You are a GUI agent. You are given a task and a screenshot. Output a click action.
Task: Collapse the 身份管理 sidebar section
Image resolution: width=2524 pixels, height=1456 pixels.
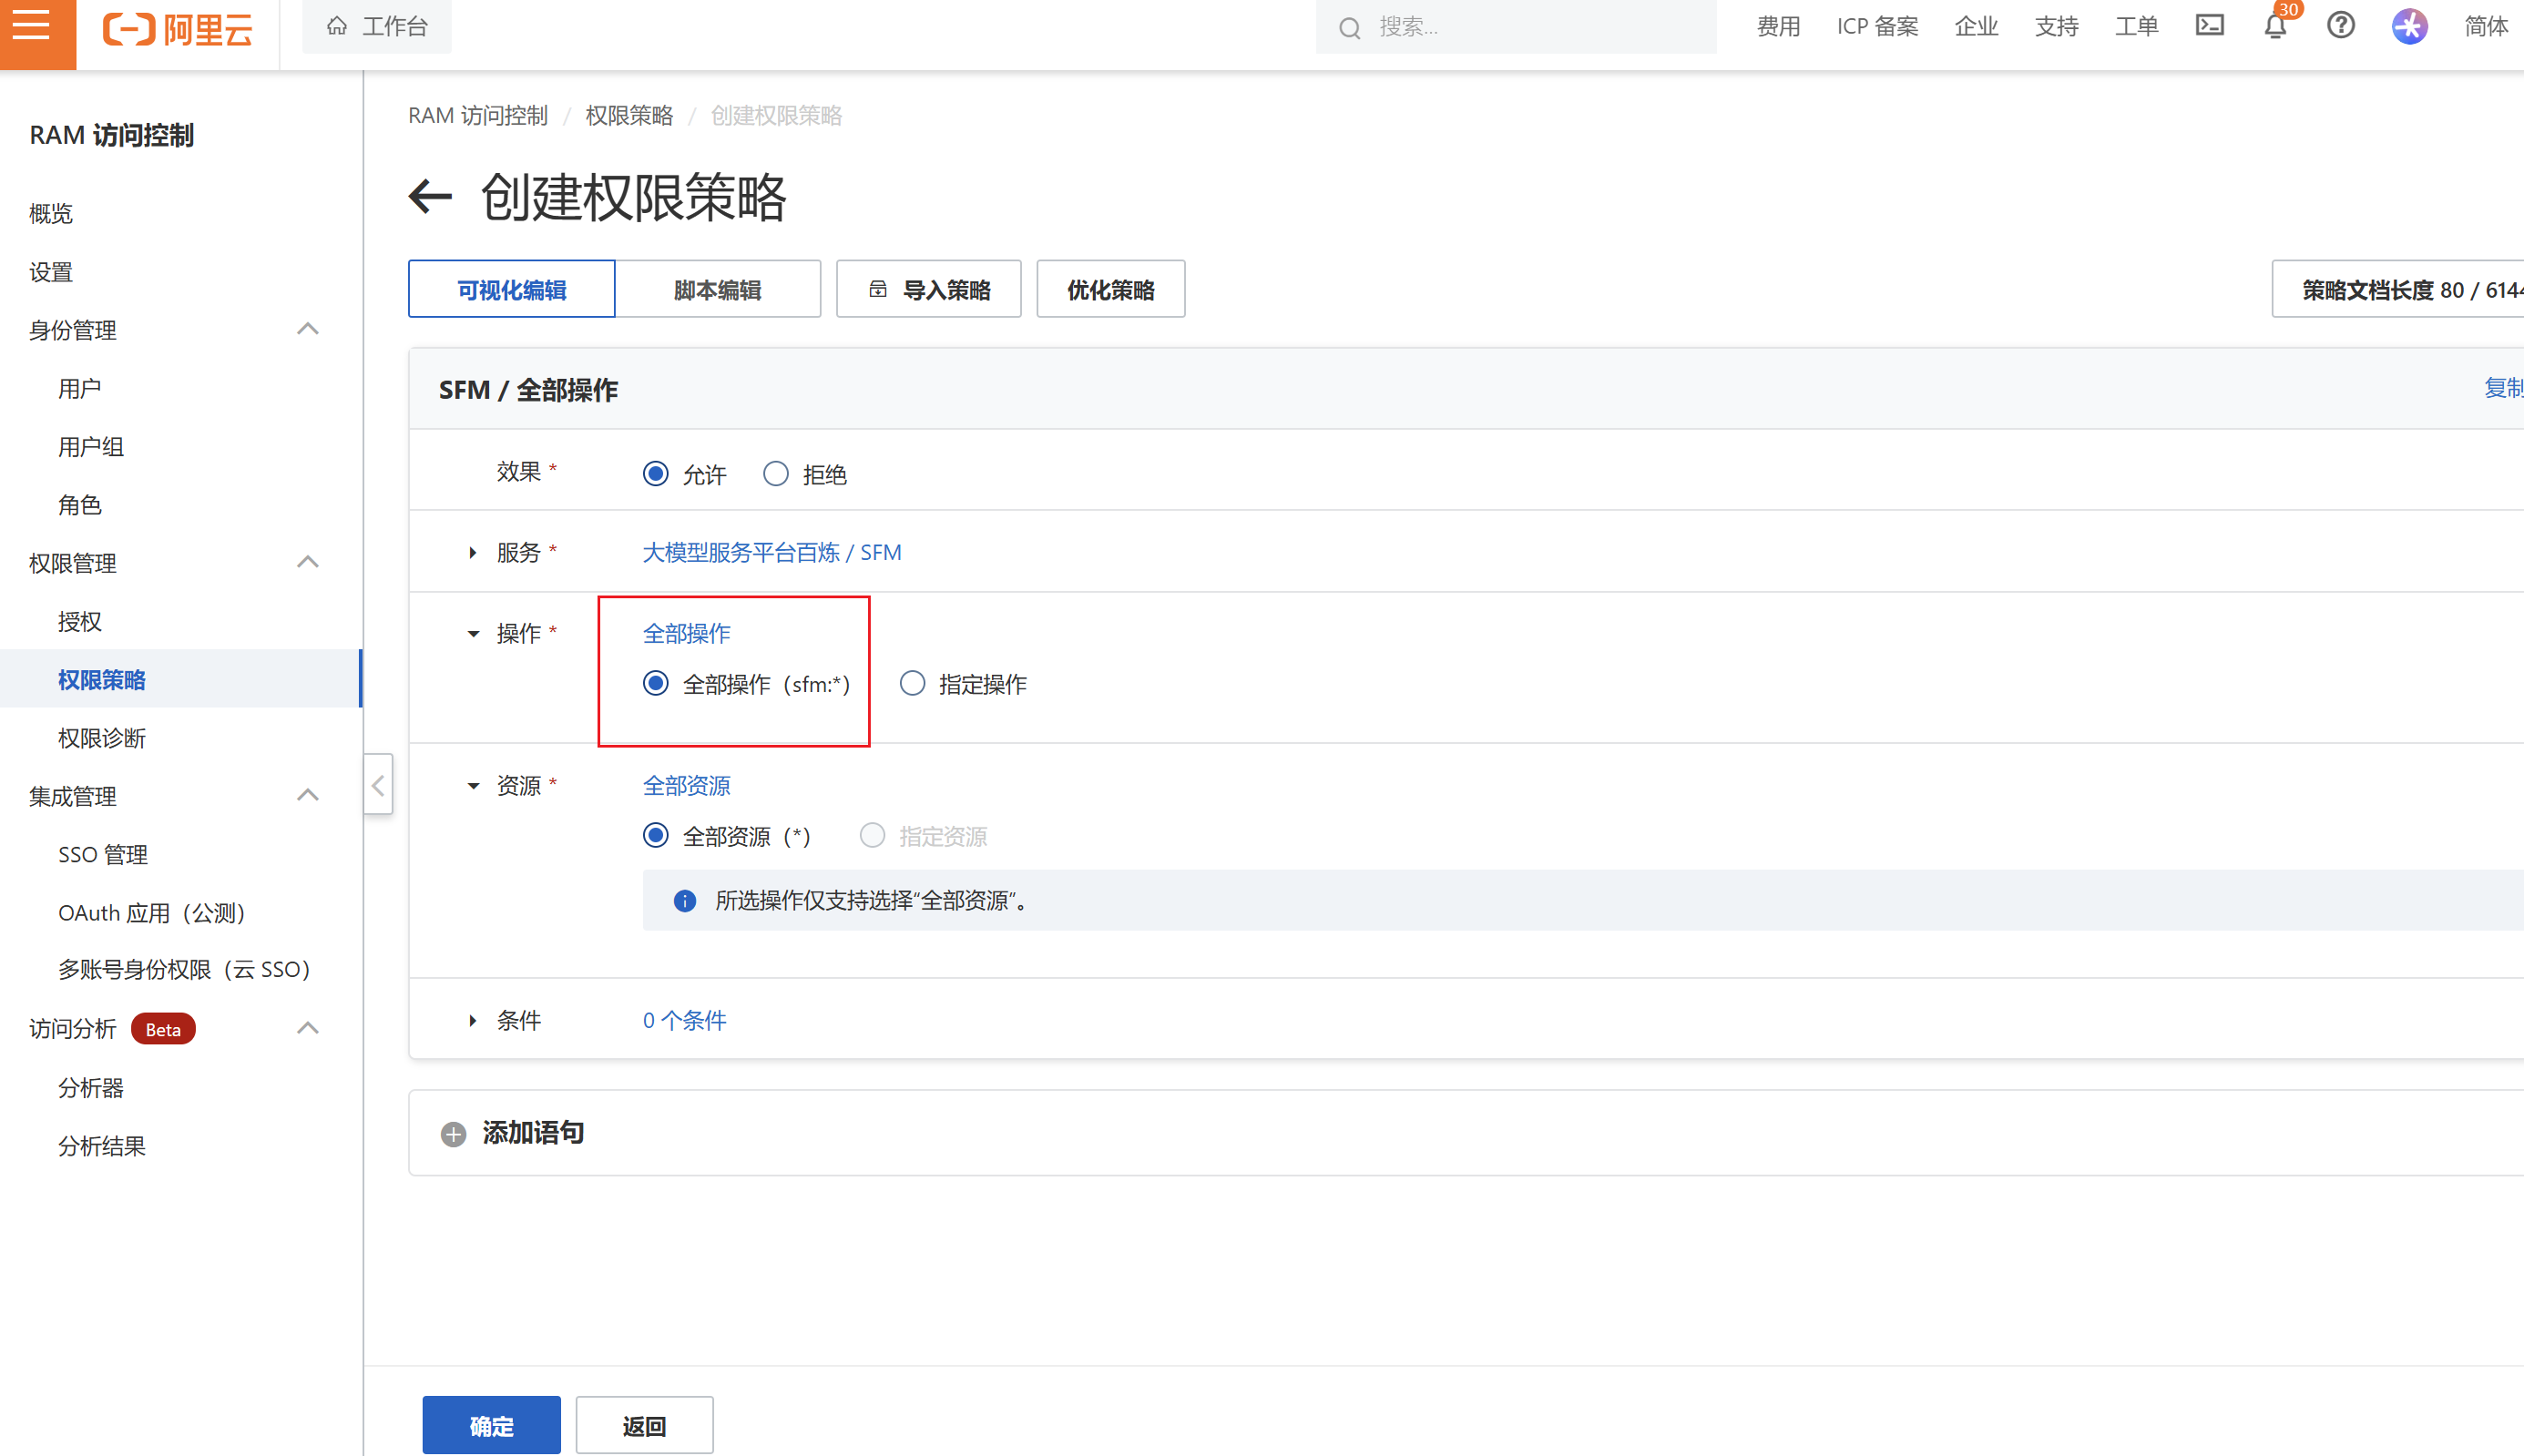(308, 330)
